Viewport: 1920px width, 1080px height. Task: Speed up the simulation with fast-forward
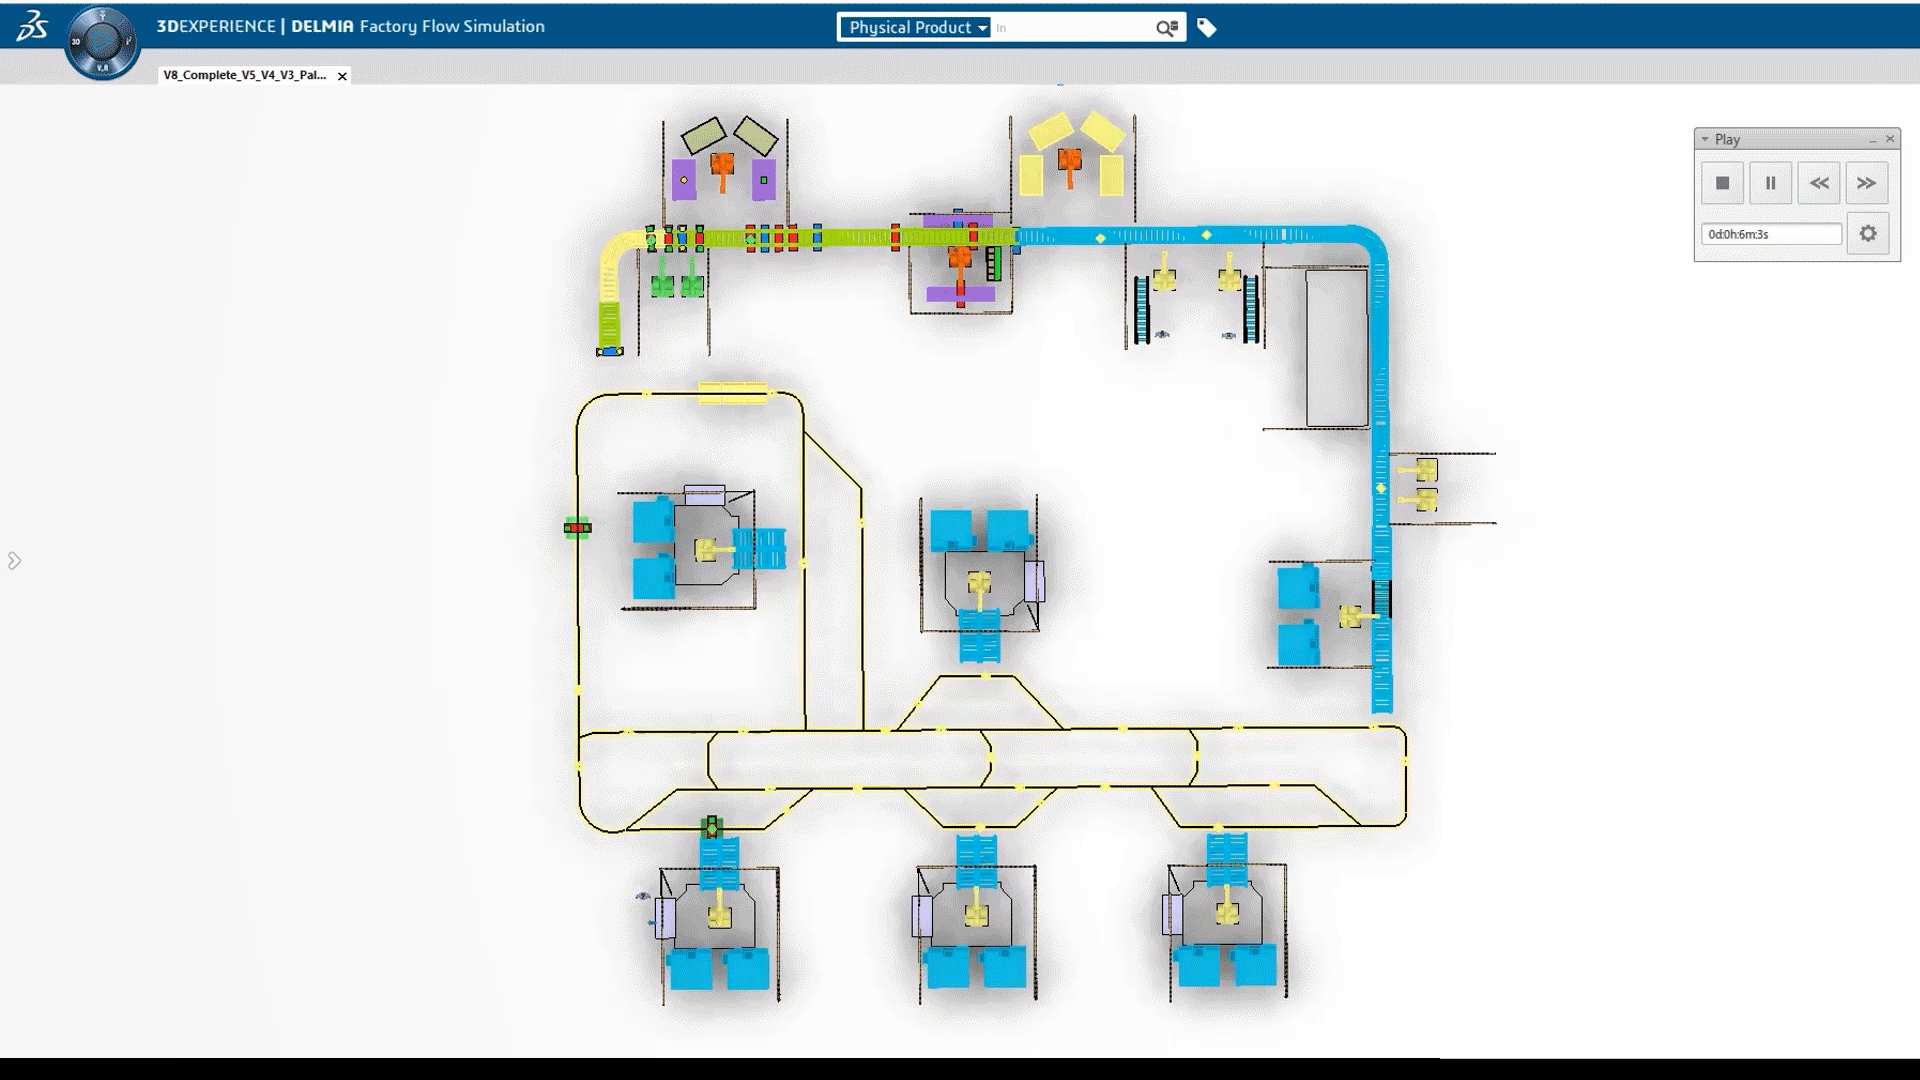[1866, 183]
